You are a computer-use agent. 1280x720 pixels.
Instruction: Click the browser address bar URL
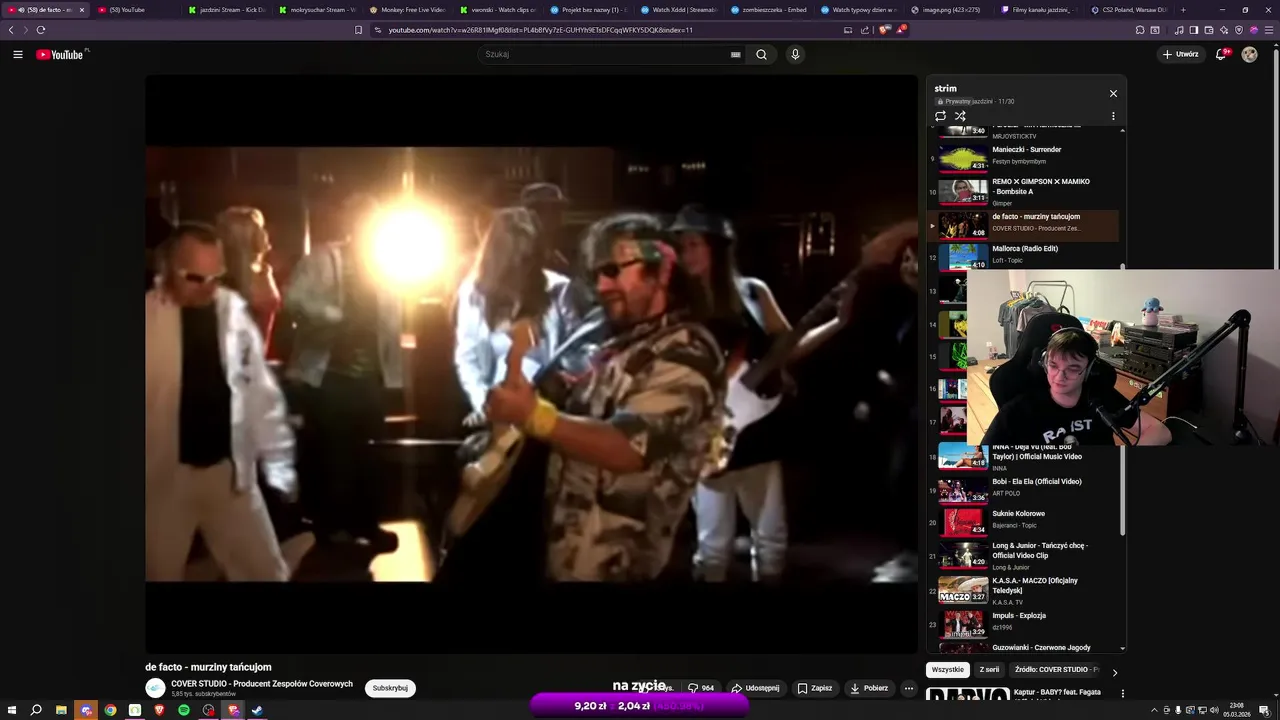(540, 30)
